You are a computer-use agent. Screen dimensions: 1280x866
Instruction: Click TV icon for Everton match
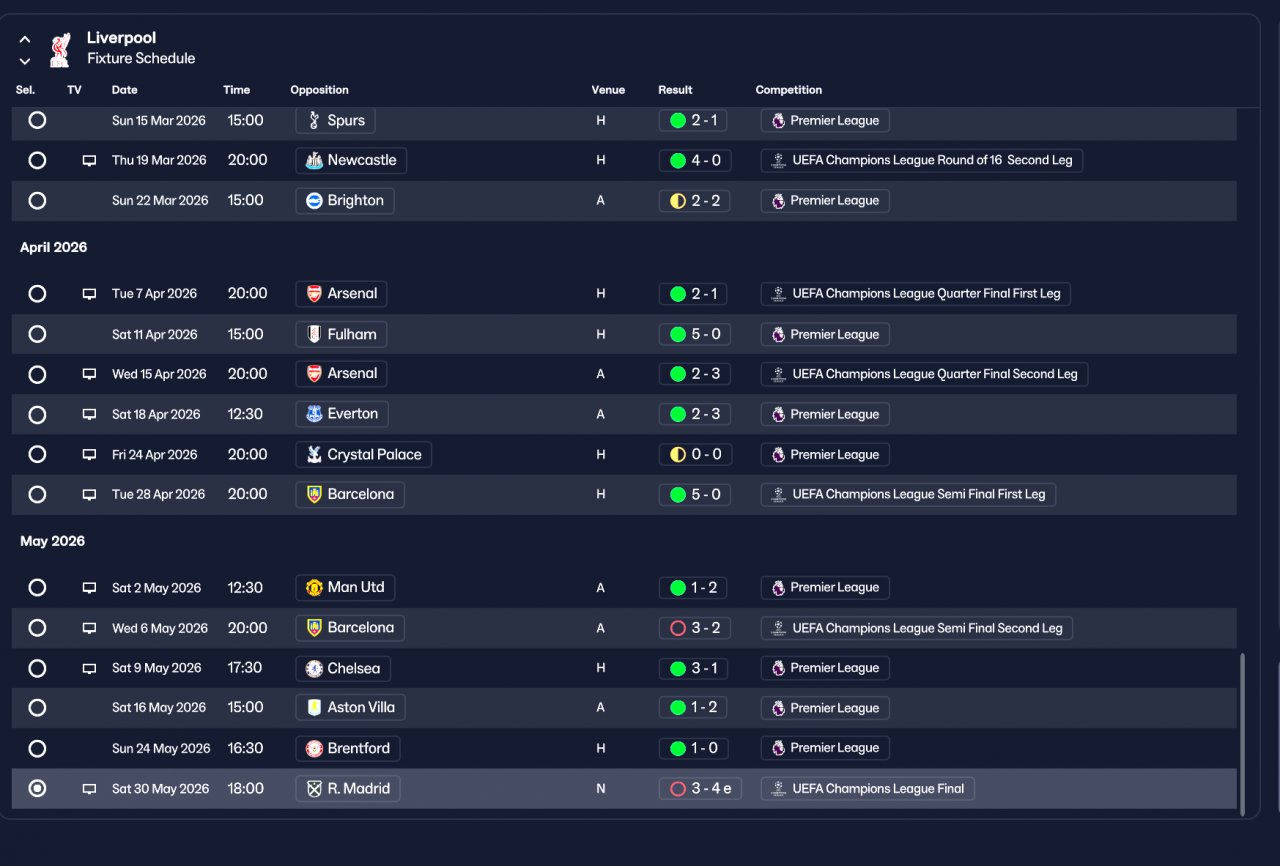[x=89, y=415]
